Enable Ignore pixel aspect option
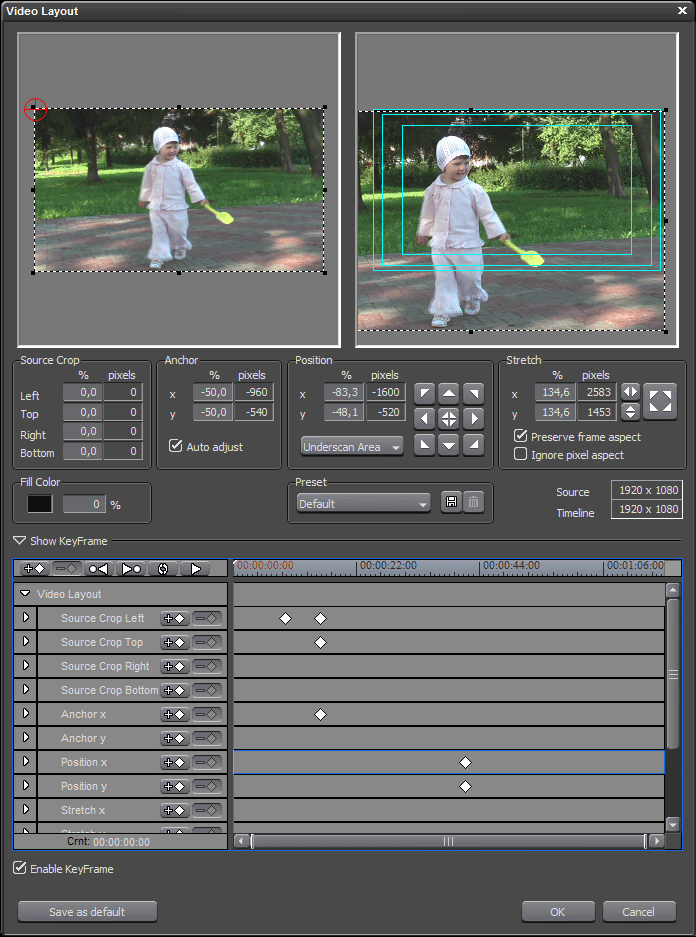 521,455
